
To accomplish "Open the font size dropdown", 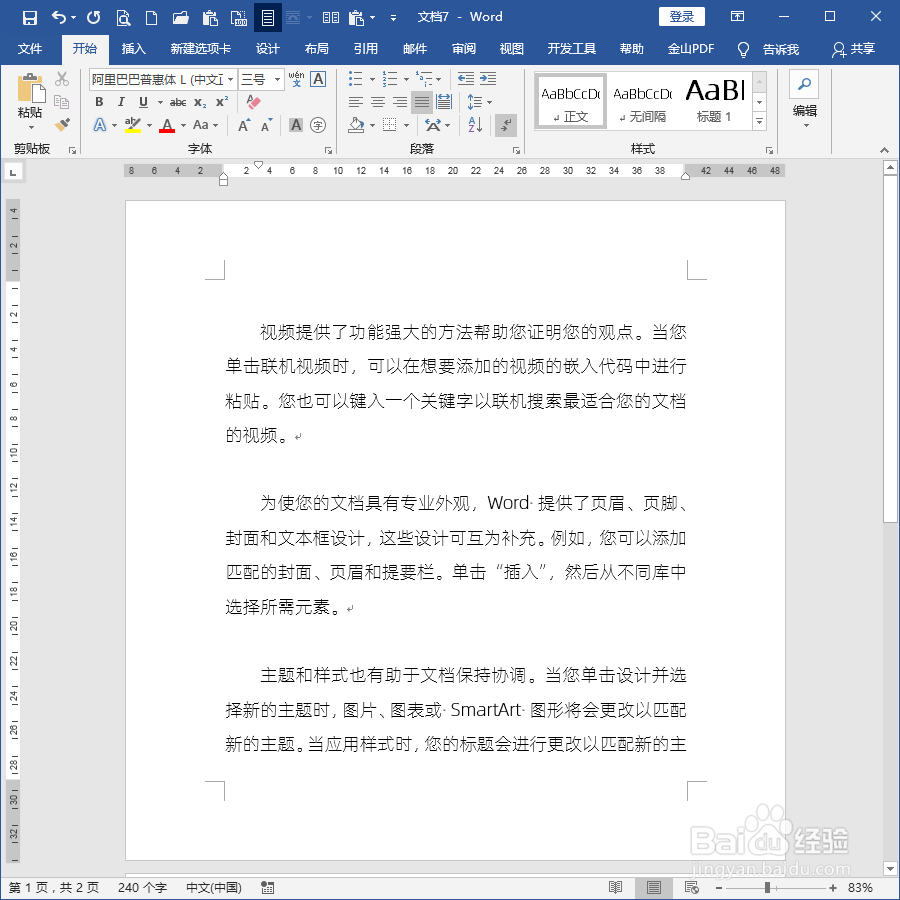I will 277,78.
